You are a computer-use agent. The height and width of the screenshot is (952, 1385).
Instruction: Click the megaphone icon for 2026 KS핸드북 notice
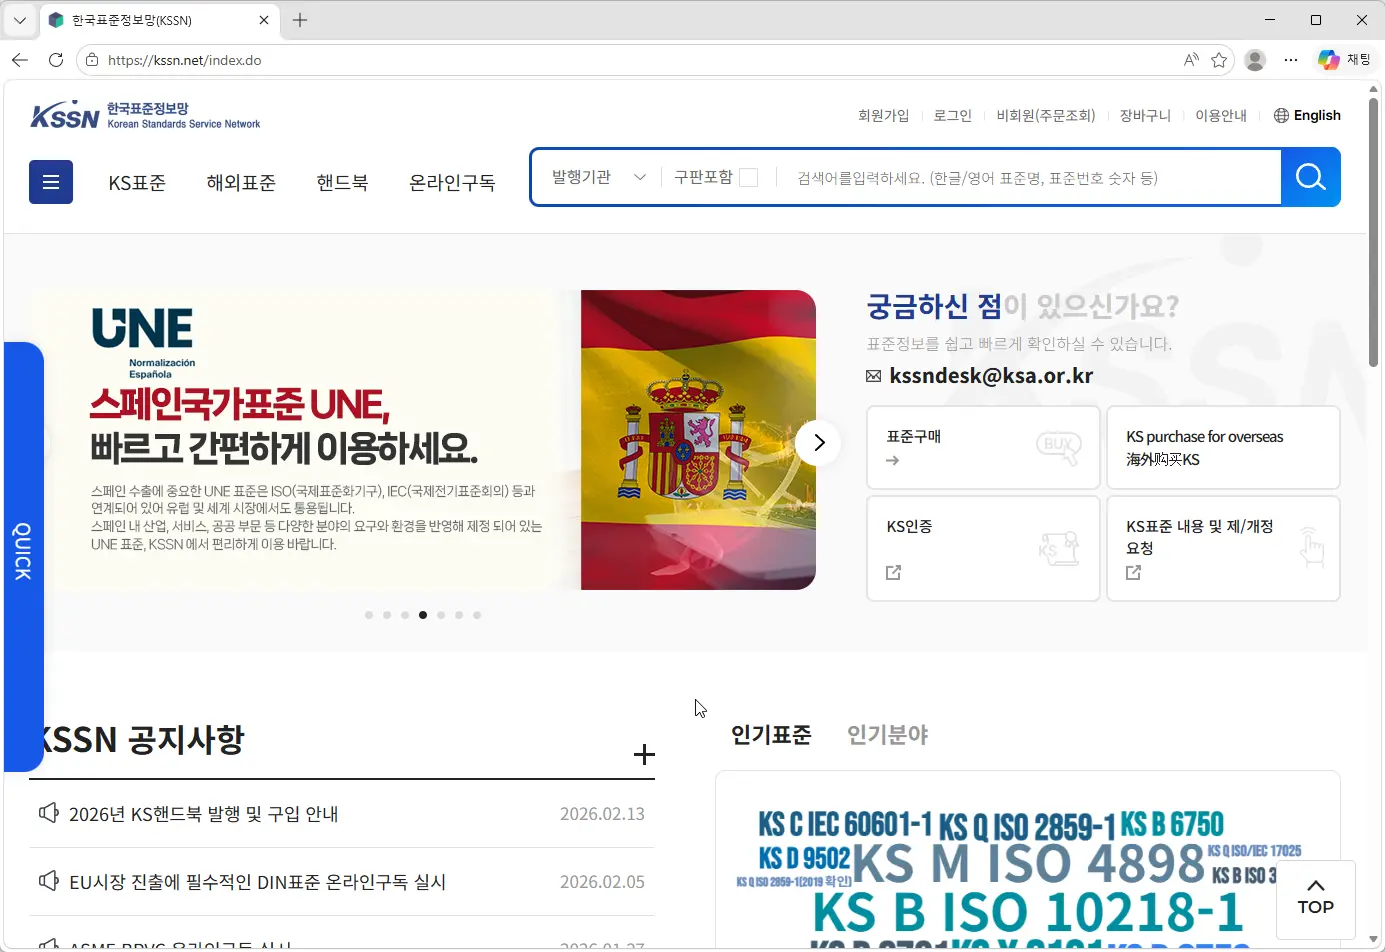pos(48,813)
